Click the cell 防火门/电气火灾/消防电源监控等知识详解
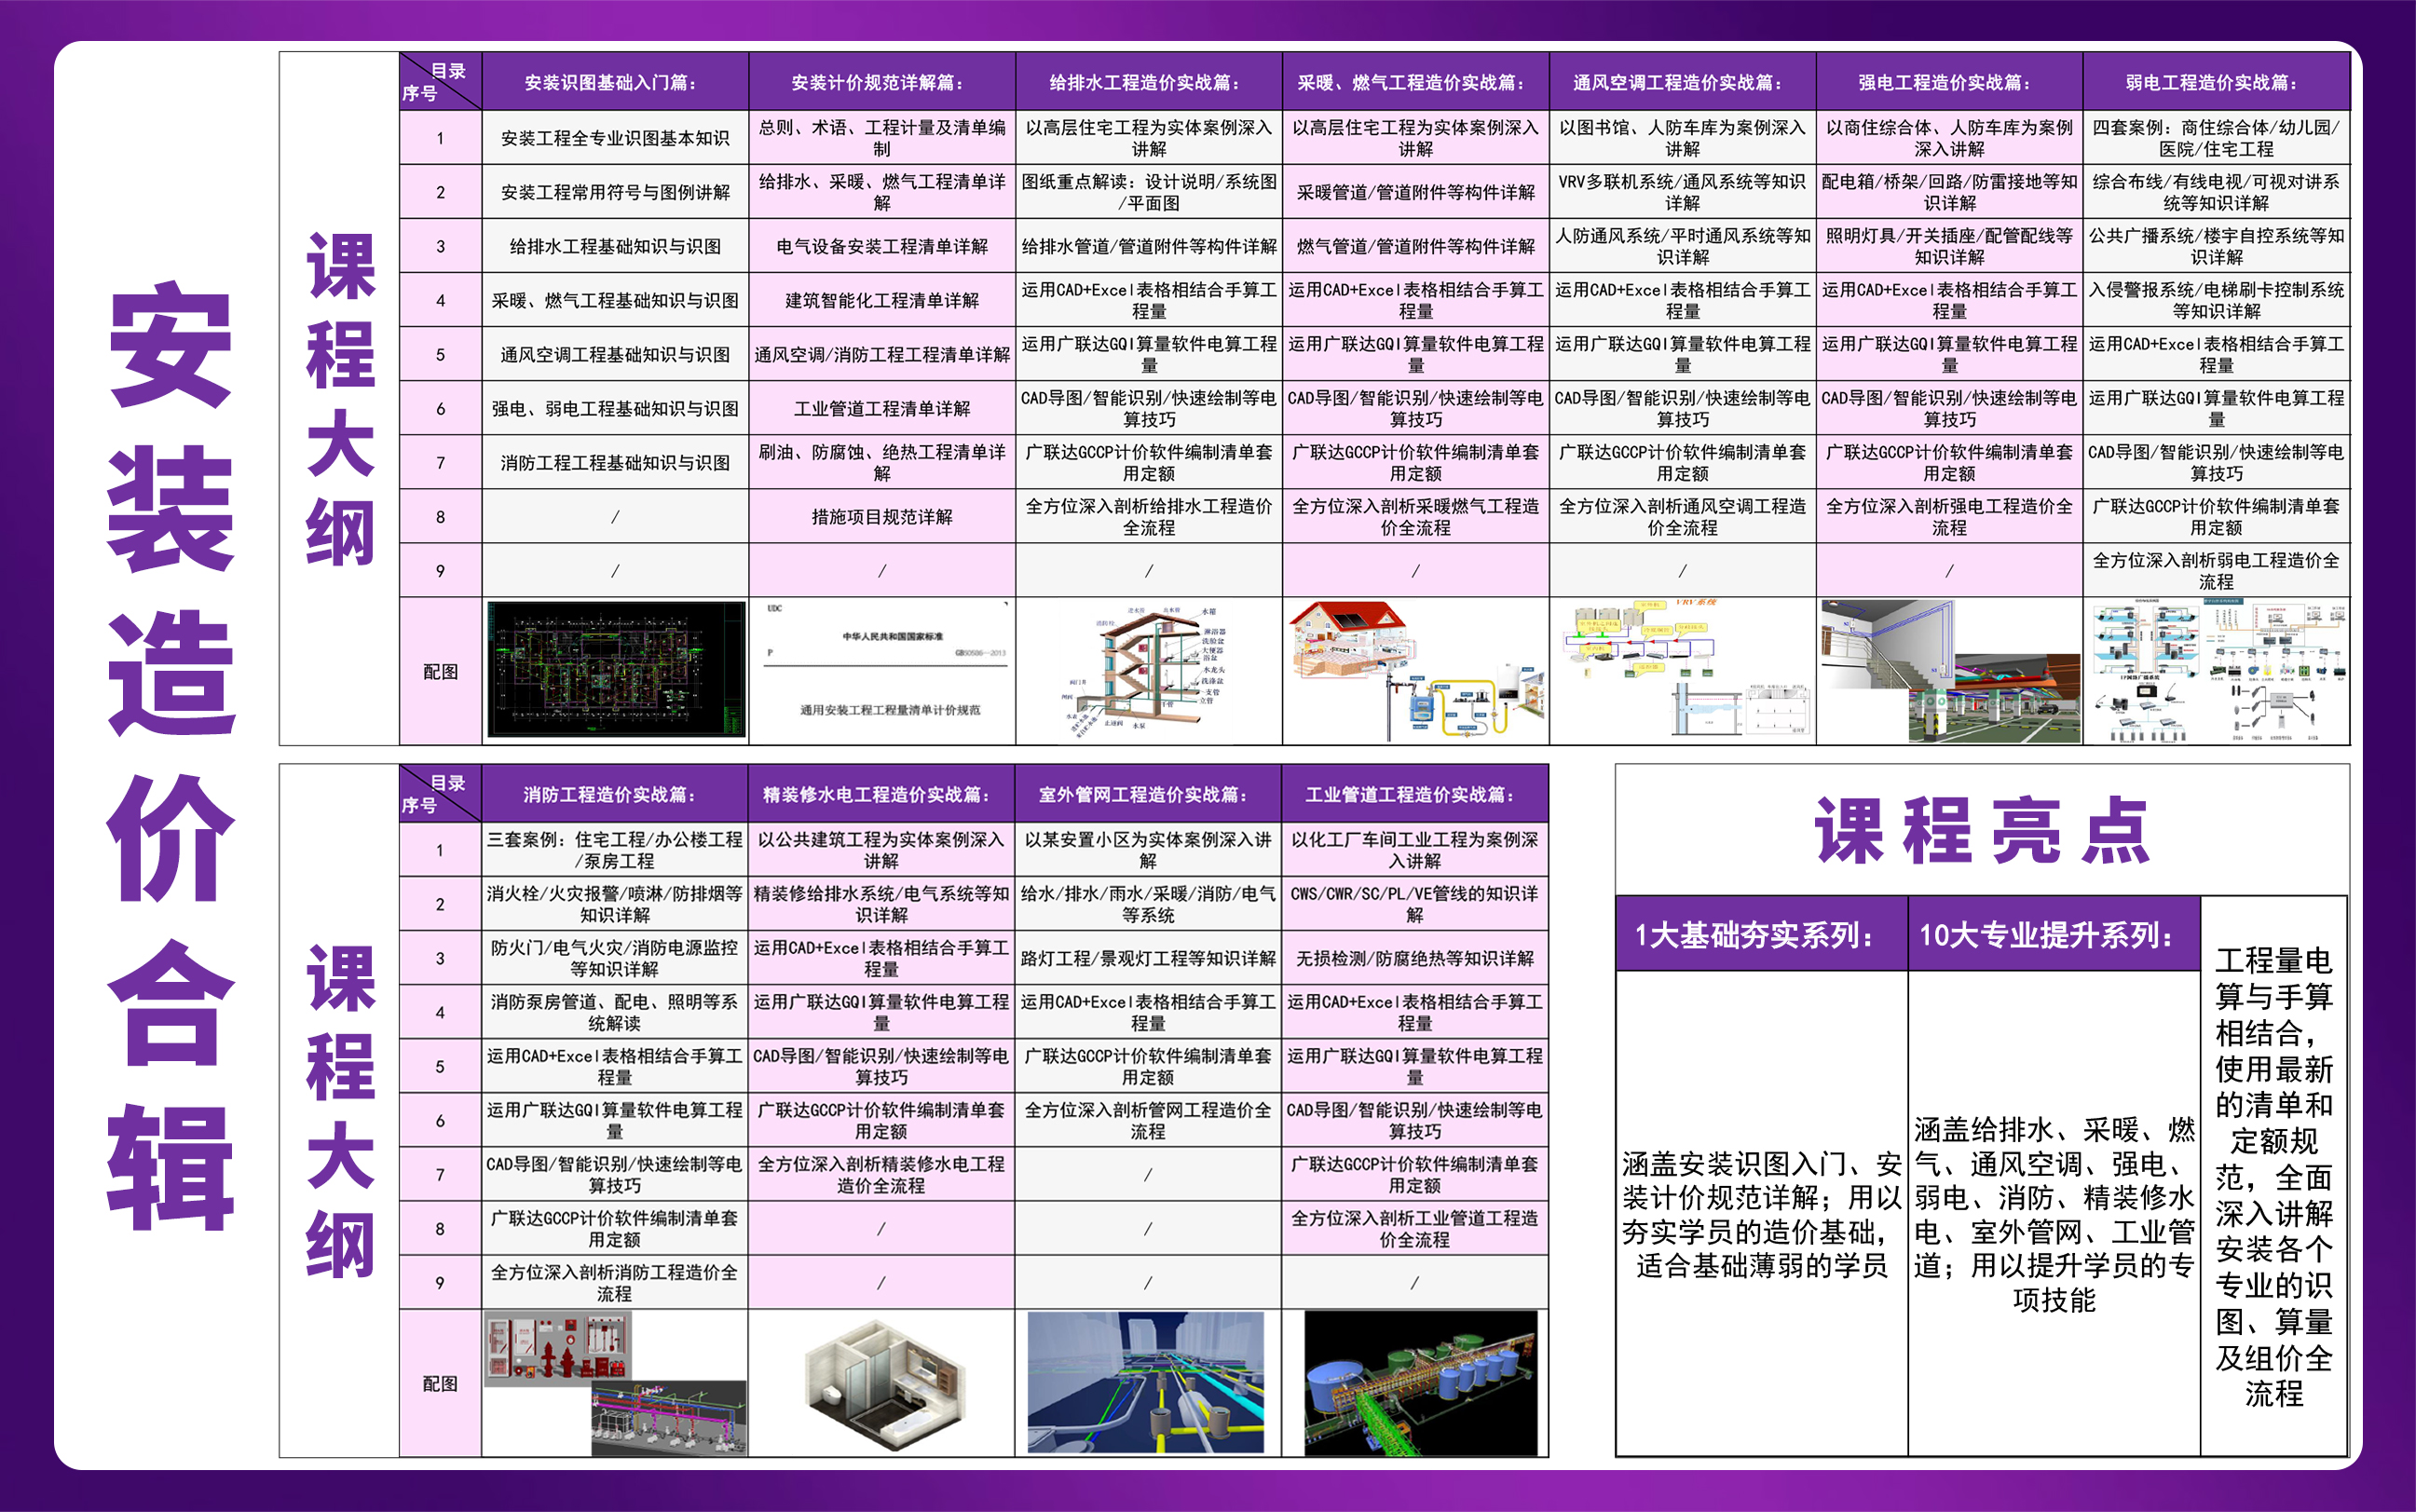 [x=615, y=958]
